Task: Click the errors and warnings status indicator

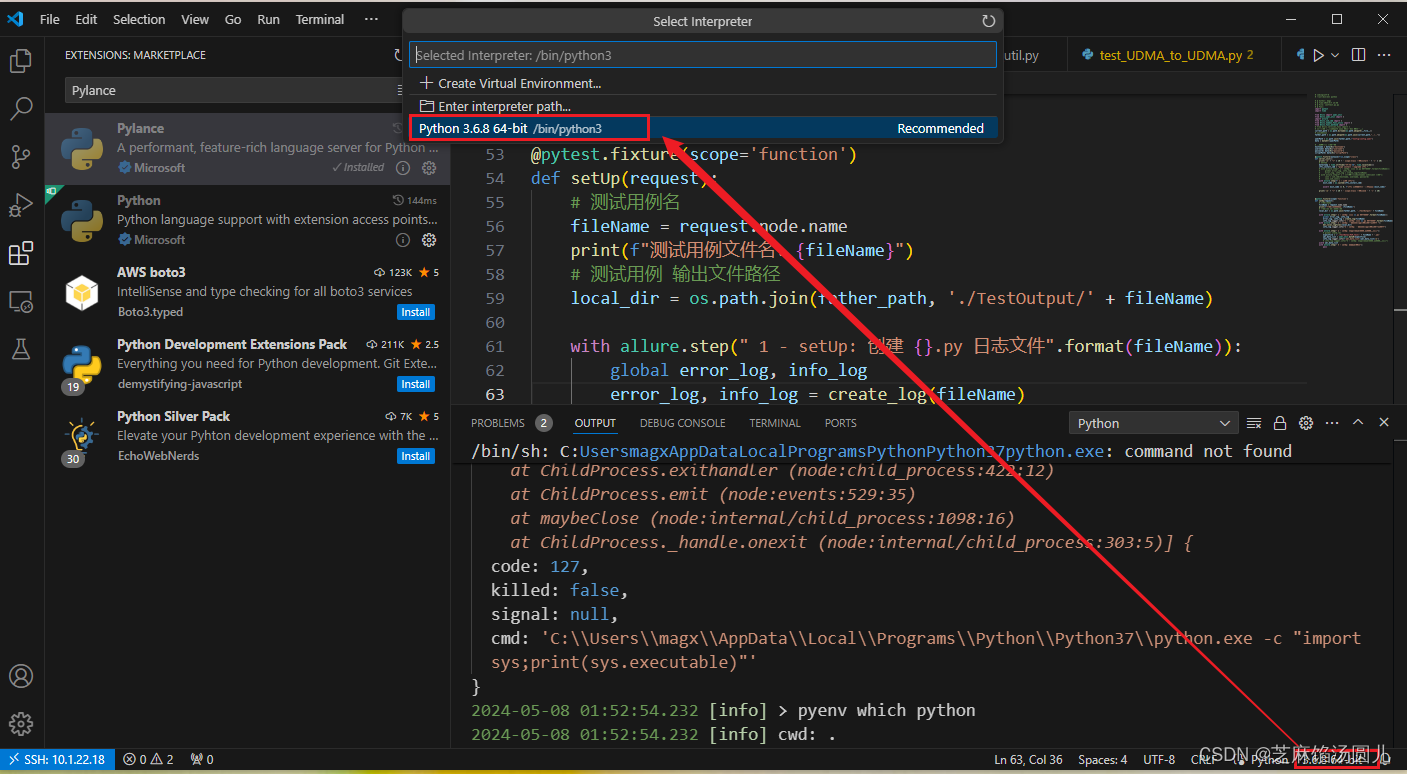Action: [x=149, y=759]
